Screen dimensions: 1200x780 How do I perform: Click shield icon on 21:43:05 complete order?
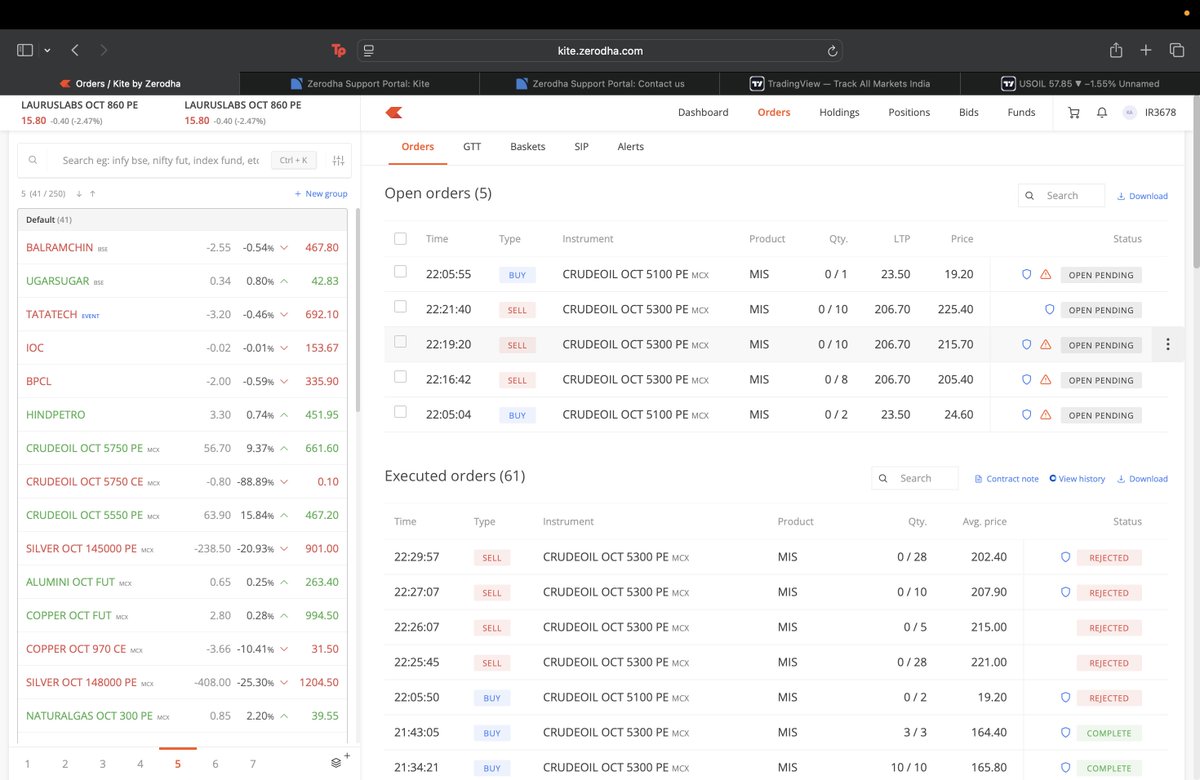click(x=1065, y=733)
